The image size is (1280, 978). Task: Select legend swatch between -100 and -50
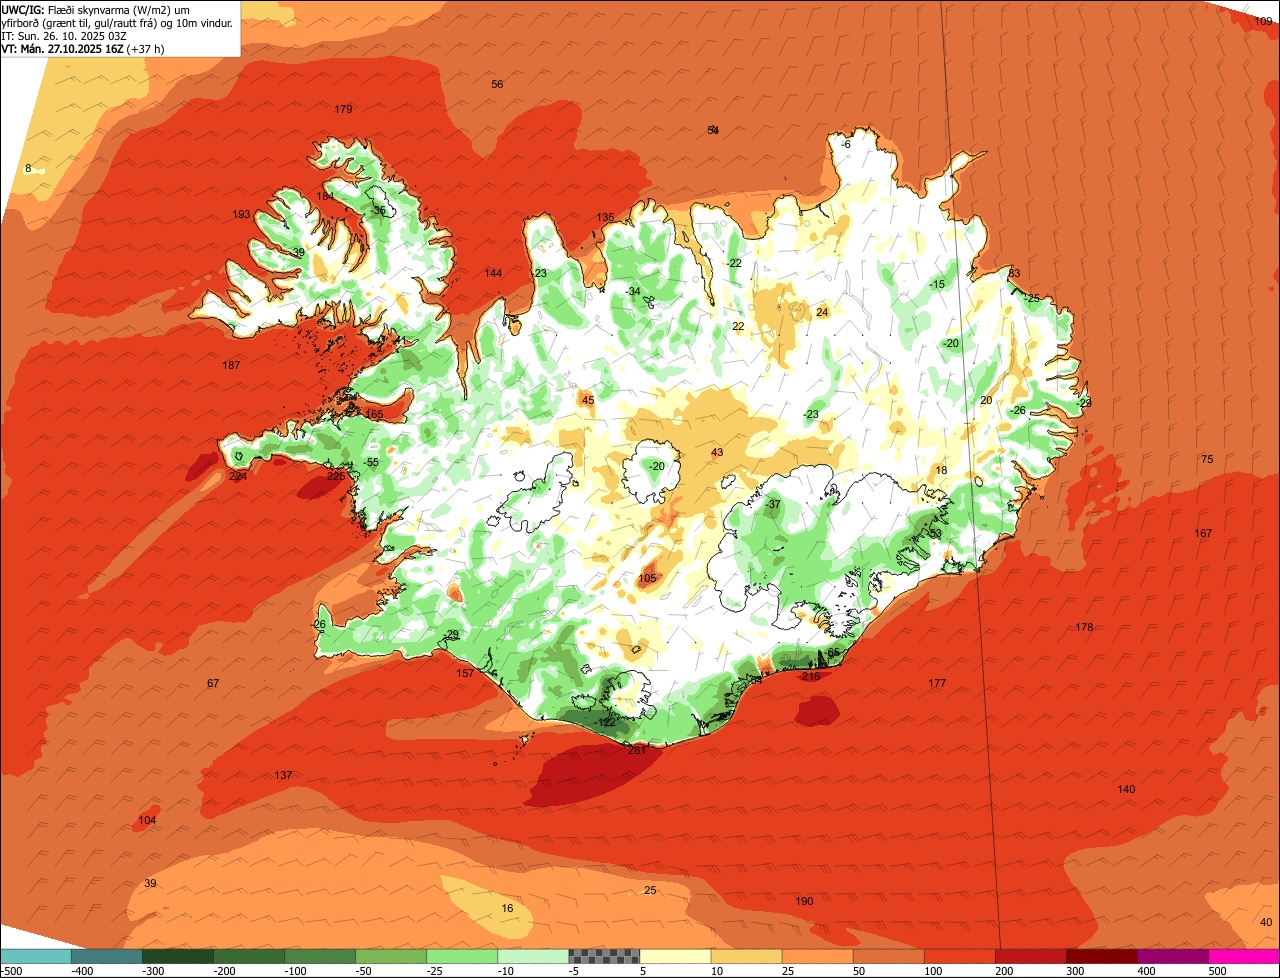(319, 956)
